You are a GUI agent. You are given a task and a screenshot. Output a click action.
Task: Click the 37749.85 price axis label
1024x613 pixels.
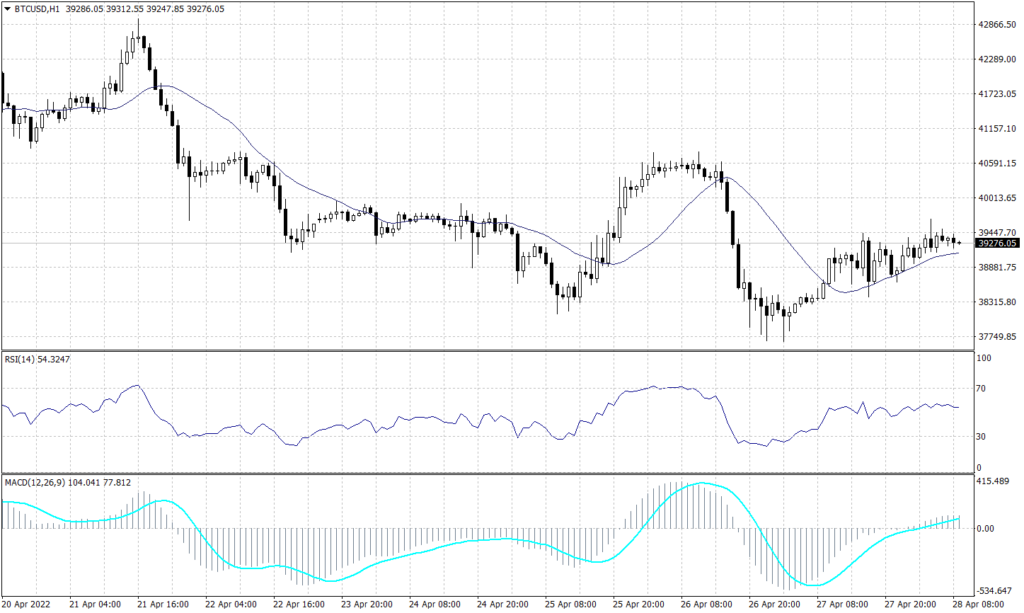point(997,337)
